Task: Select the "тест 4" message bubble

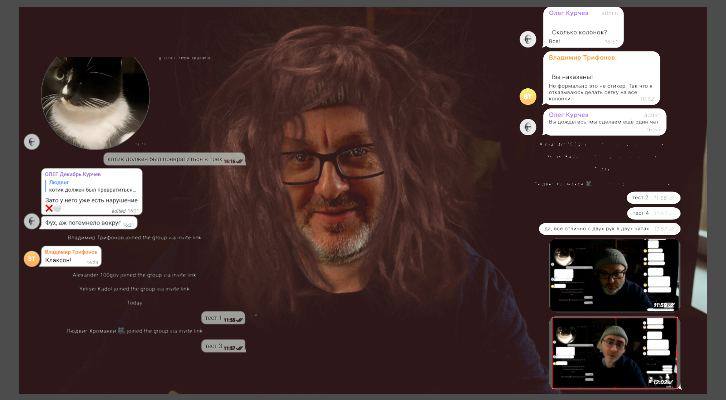Action: (x=654, y=213)
